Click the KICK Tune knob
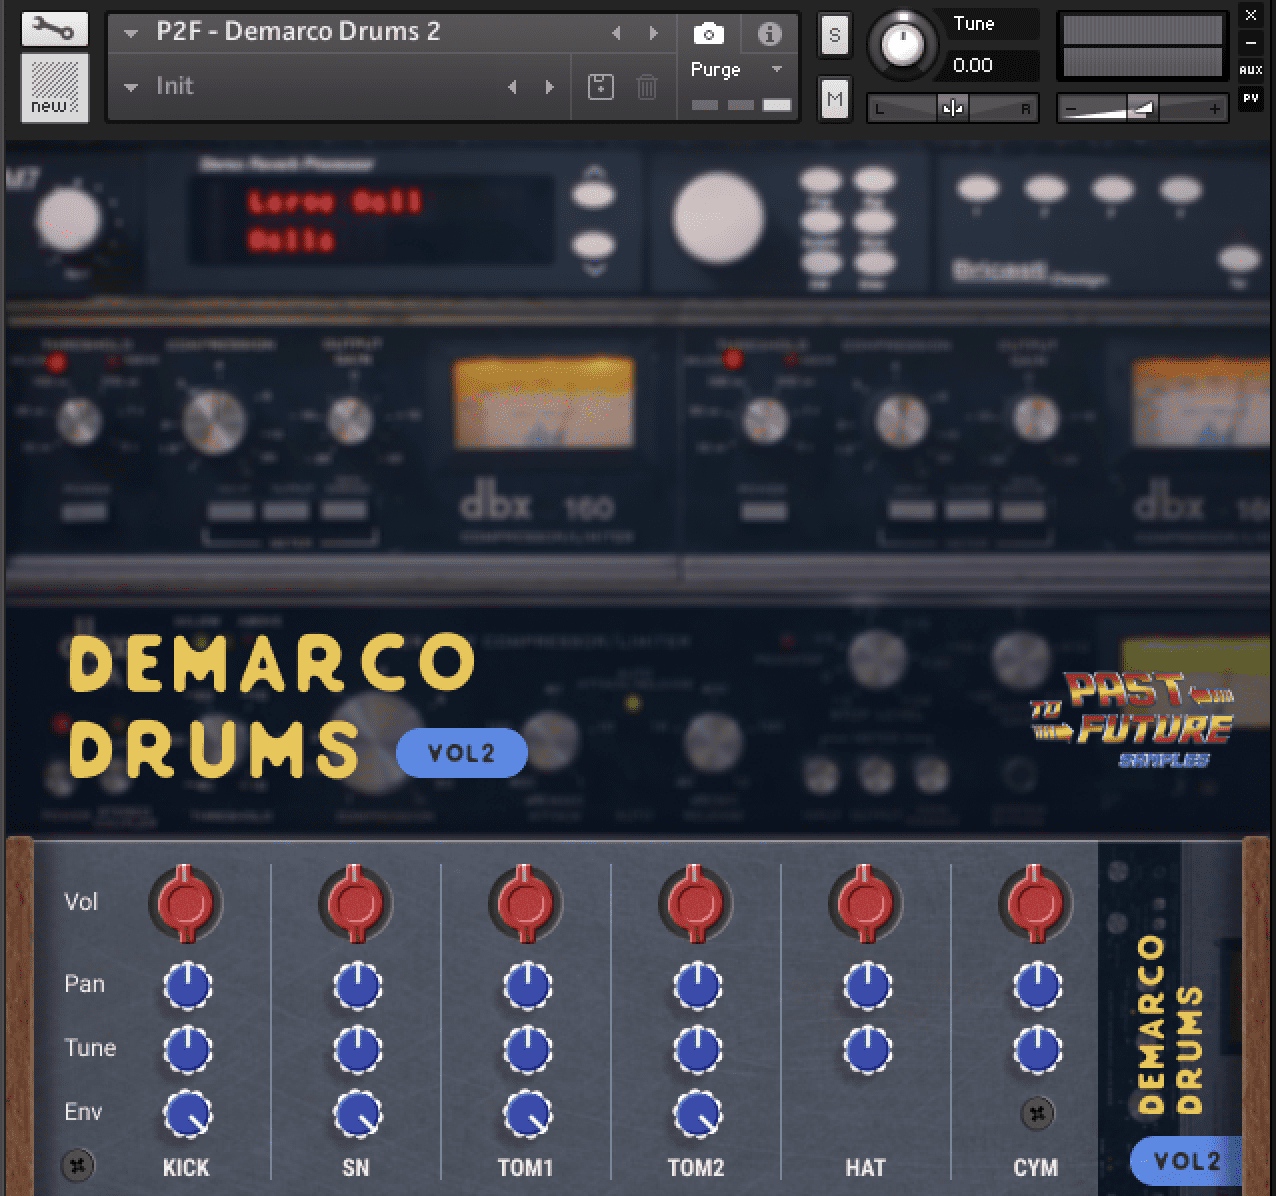Viewport: 1276px width, 1196px height. [x=187, y=1049]
